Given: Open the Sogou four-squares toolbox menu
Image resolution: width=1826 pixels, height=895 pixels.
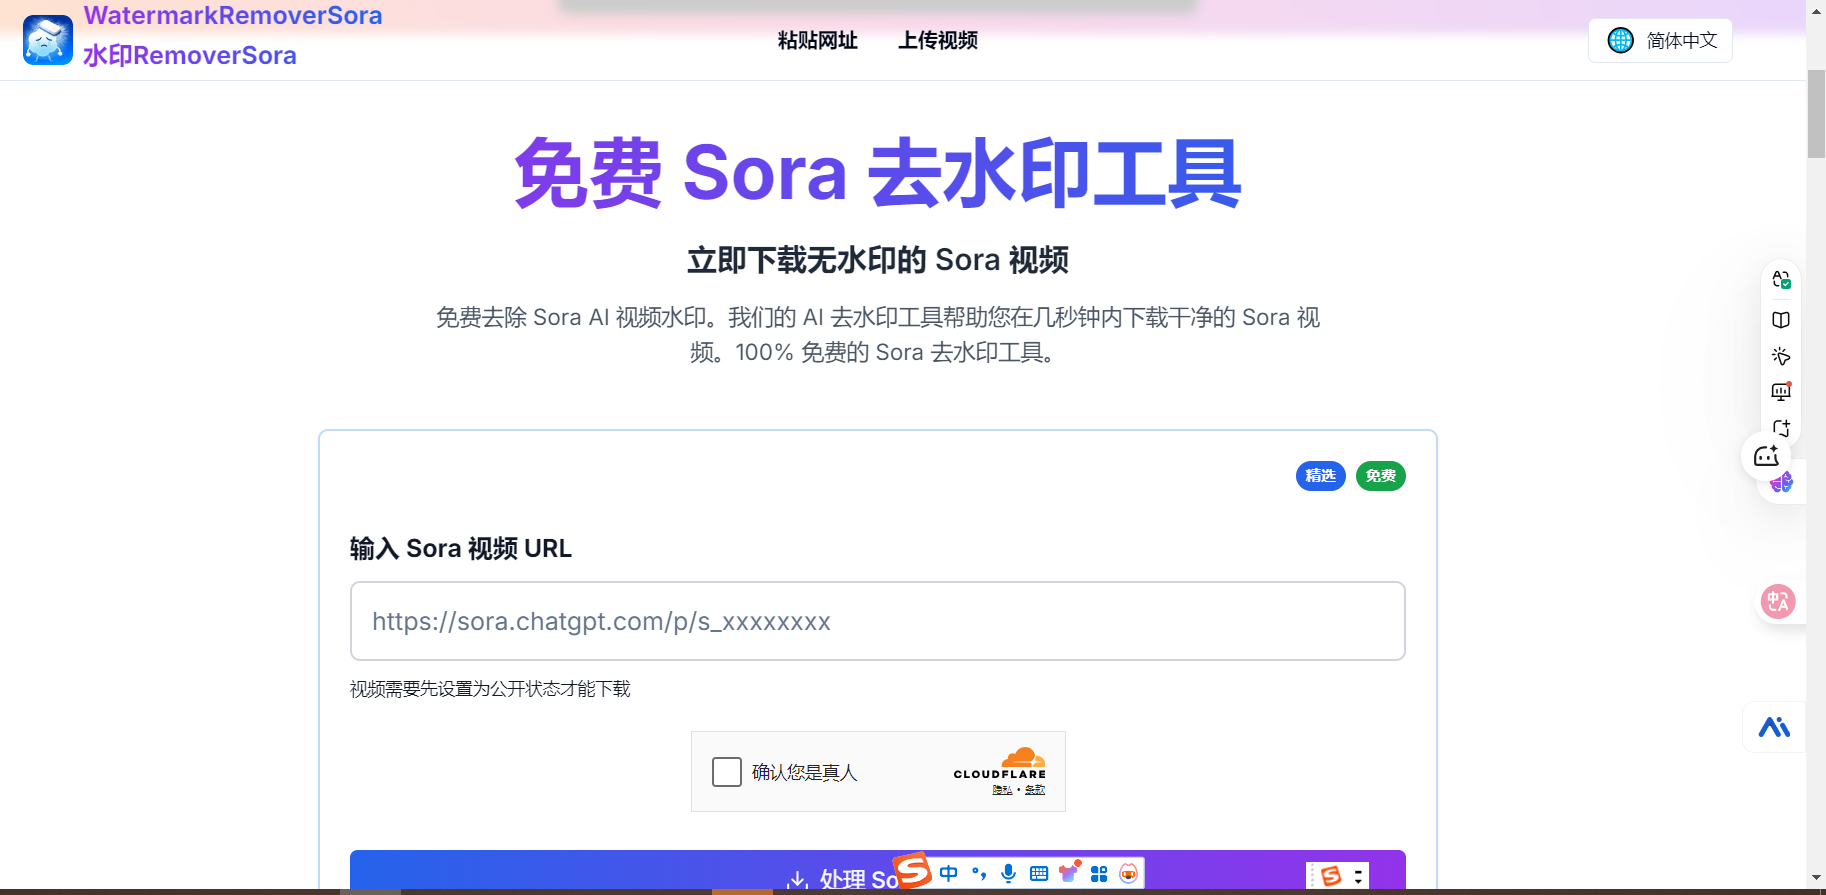Looking at the screenshot, I should coord(1099,873).
